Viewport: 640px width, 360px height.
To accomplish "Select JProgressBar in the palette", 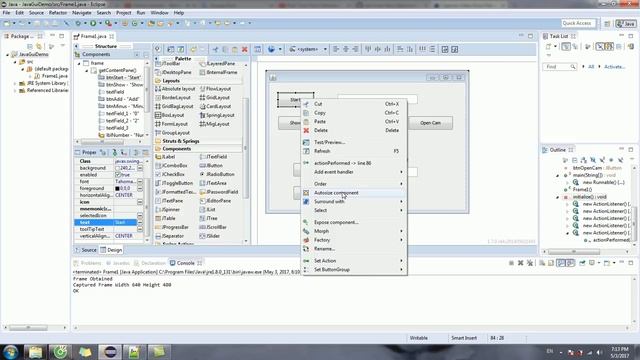I will point(172,227).
